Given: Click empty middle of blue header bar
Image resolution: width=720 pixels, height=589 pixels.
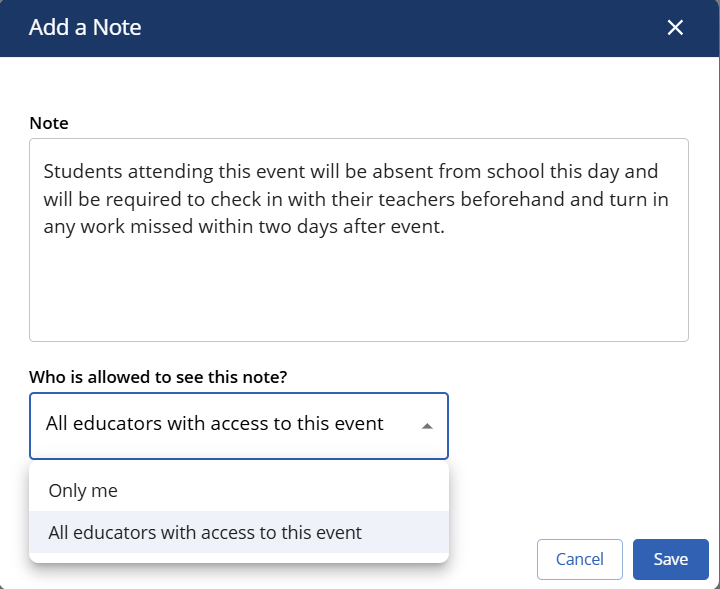Looking at the screenshot, I should coord(400,28).
